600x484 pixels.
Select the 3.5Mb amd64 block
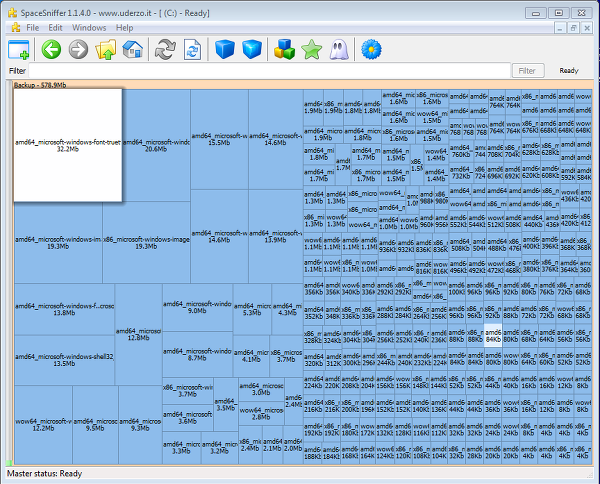(x=226, y=404)
